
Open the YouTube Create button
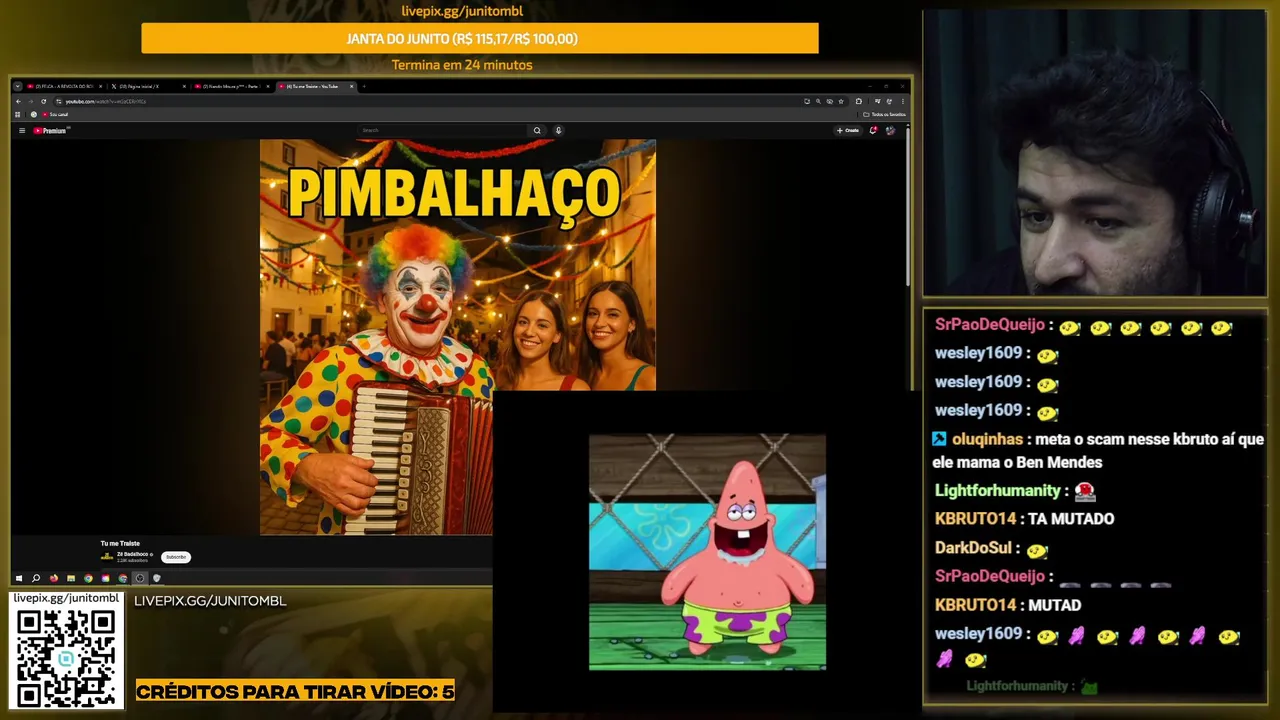pos(848,130)
